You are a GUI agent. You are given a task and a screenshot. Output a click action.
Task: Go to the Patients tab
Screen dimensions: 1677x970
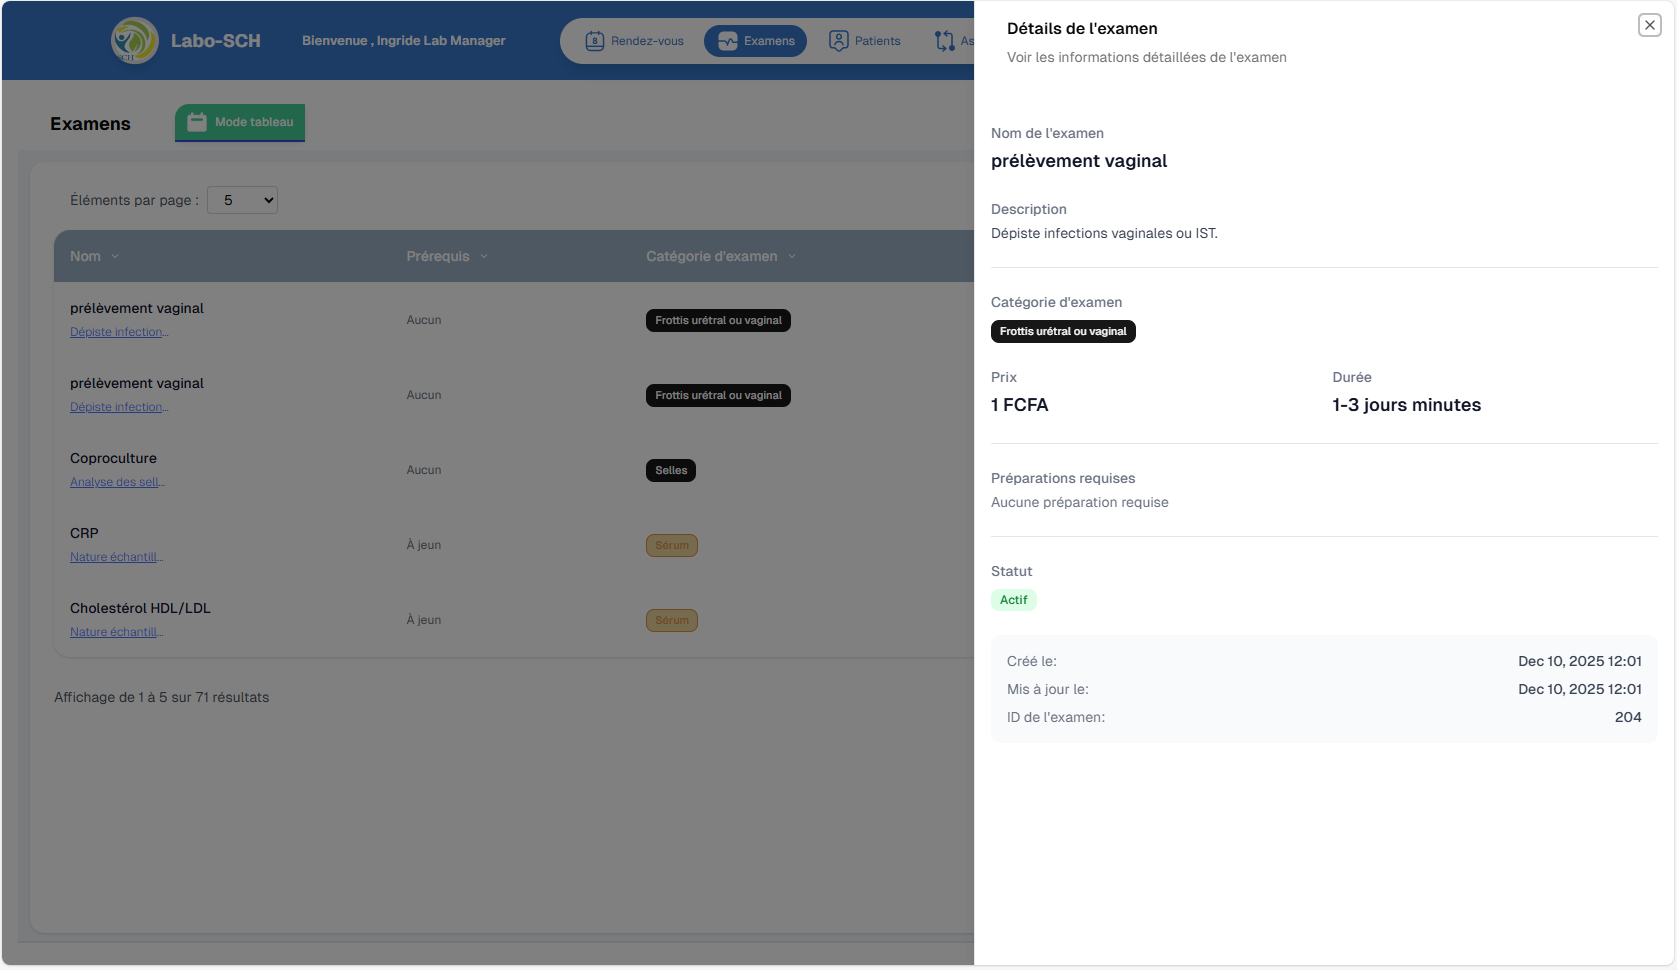pos(865,41)
